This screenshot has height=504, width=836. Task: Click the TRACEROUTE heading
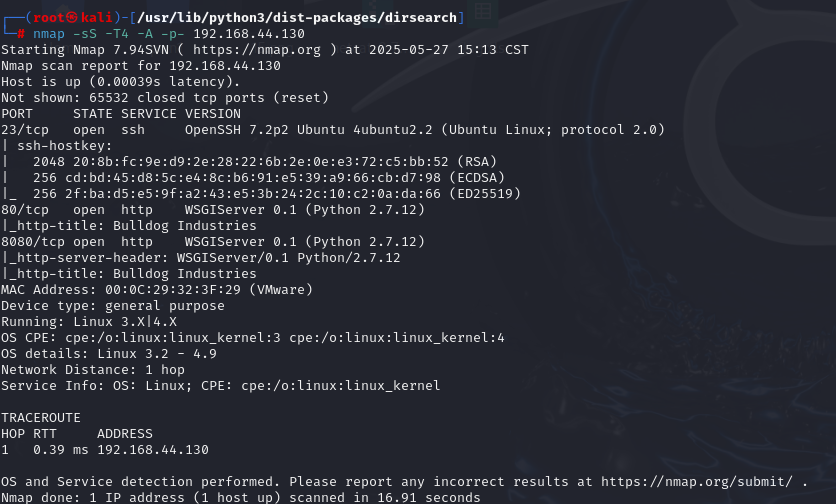41,418
